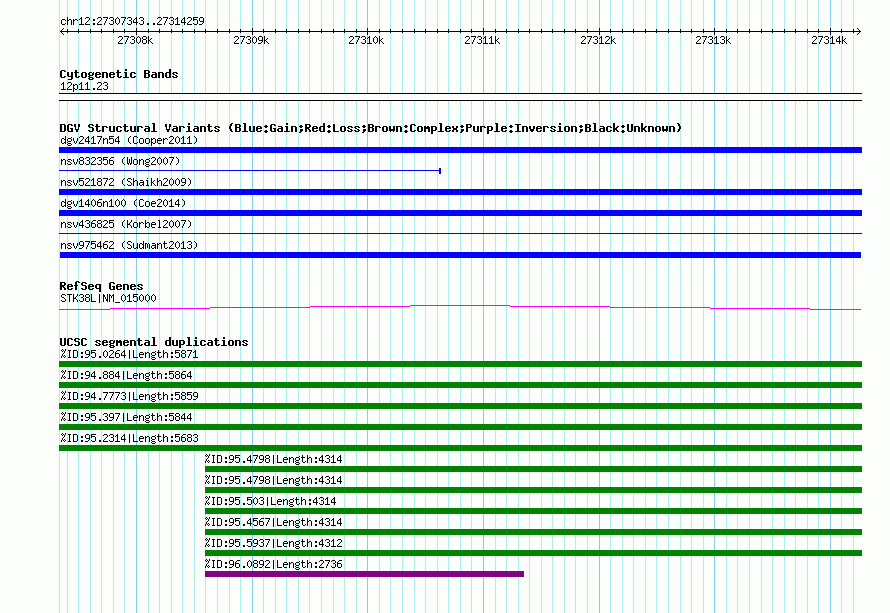Click the dgv1406n100 (Coe2014) label
Screen dimensions: 890x613
click(123, 203)
